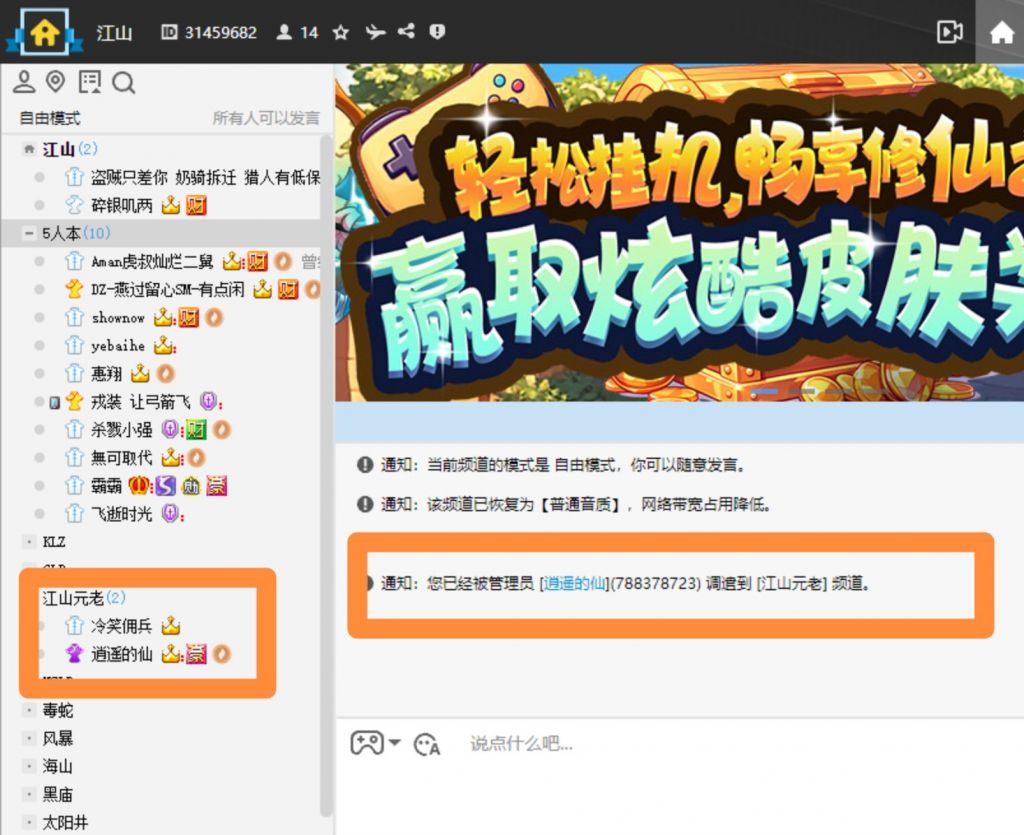Open the dropdown arrow next to the game controller
The height and width of the screenshot is (835, 1024).
coord(394,742)
